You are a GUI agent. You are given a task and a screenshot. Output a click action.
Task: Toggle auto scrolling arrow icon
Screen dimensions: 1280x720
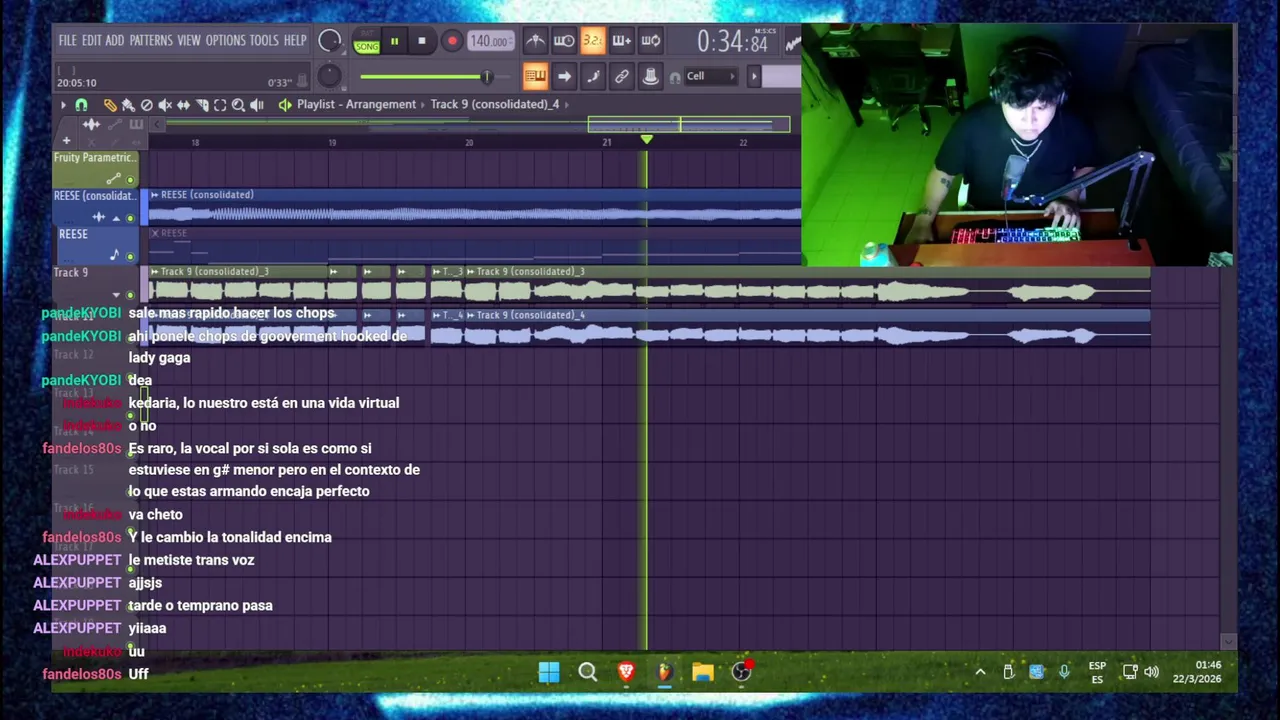(564, 76)
